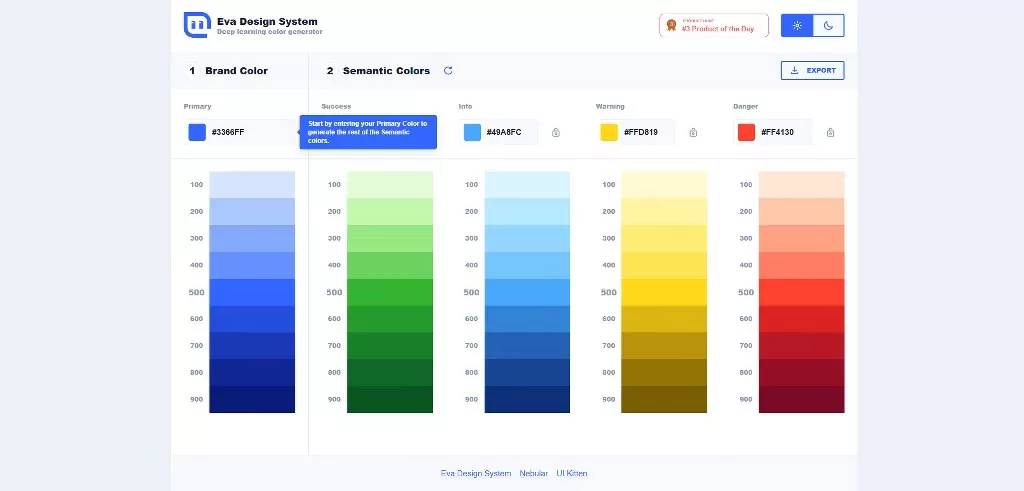
Task: Select the Info 100 shade
Action: coord(527,185)
